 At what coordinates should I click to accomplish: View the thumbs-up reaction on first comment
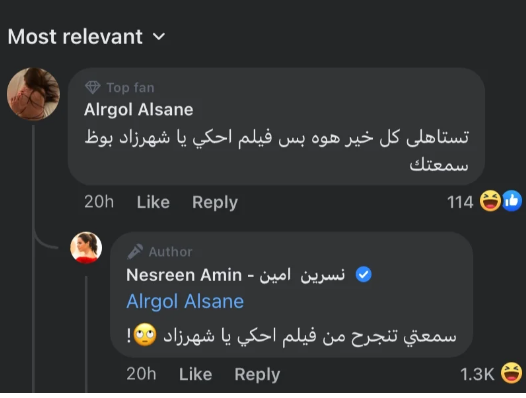pyautogui.click(x=512, y=201)
